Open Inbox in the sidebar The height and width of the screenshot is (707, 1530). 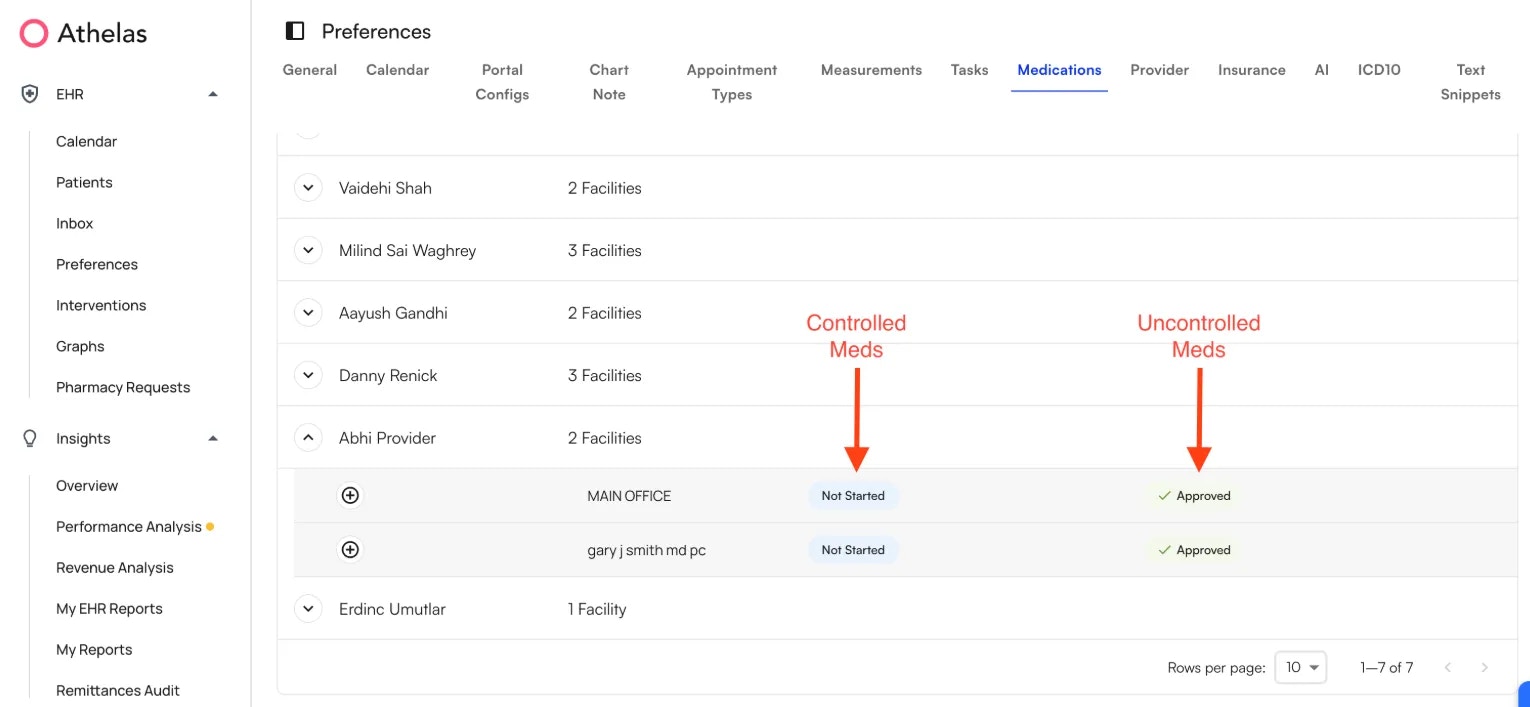coord(74,223)
